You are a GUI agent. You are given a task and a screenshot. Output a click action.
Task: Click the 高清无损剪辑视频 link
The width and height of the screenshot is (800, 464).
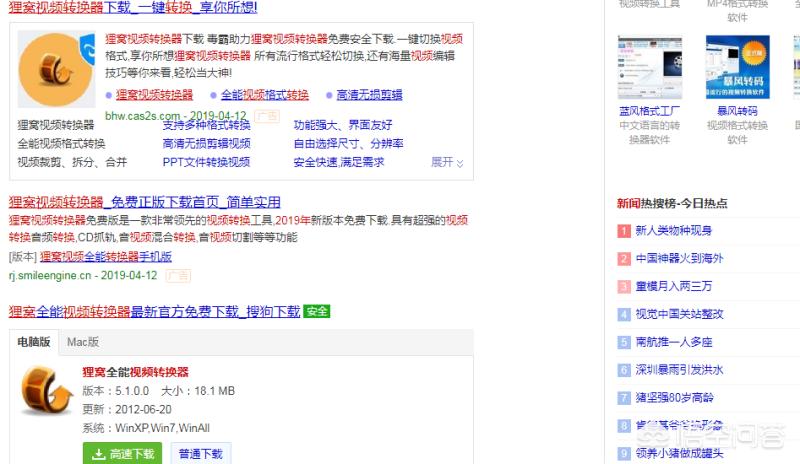pyautogui.click(x=206, y=143)
